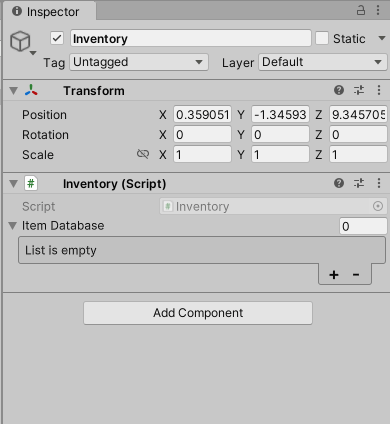Viewport: 390px width, 424px height.
Task: Open Inventory (Script) presets icon
Action: pos(359,183)
